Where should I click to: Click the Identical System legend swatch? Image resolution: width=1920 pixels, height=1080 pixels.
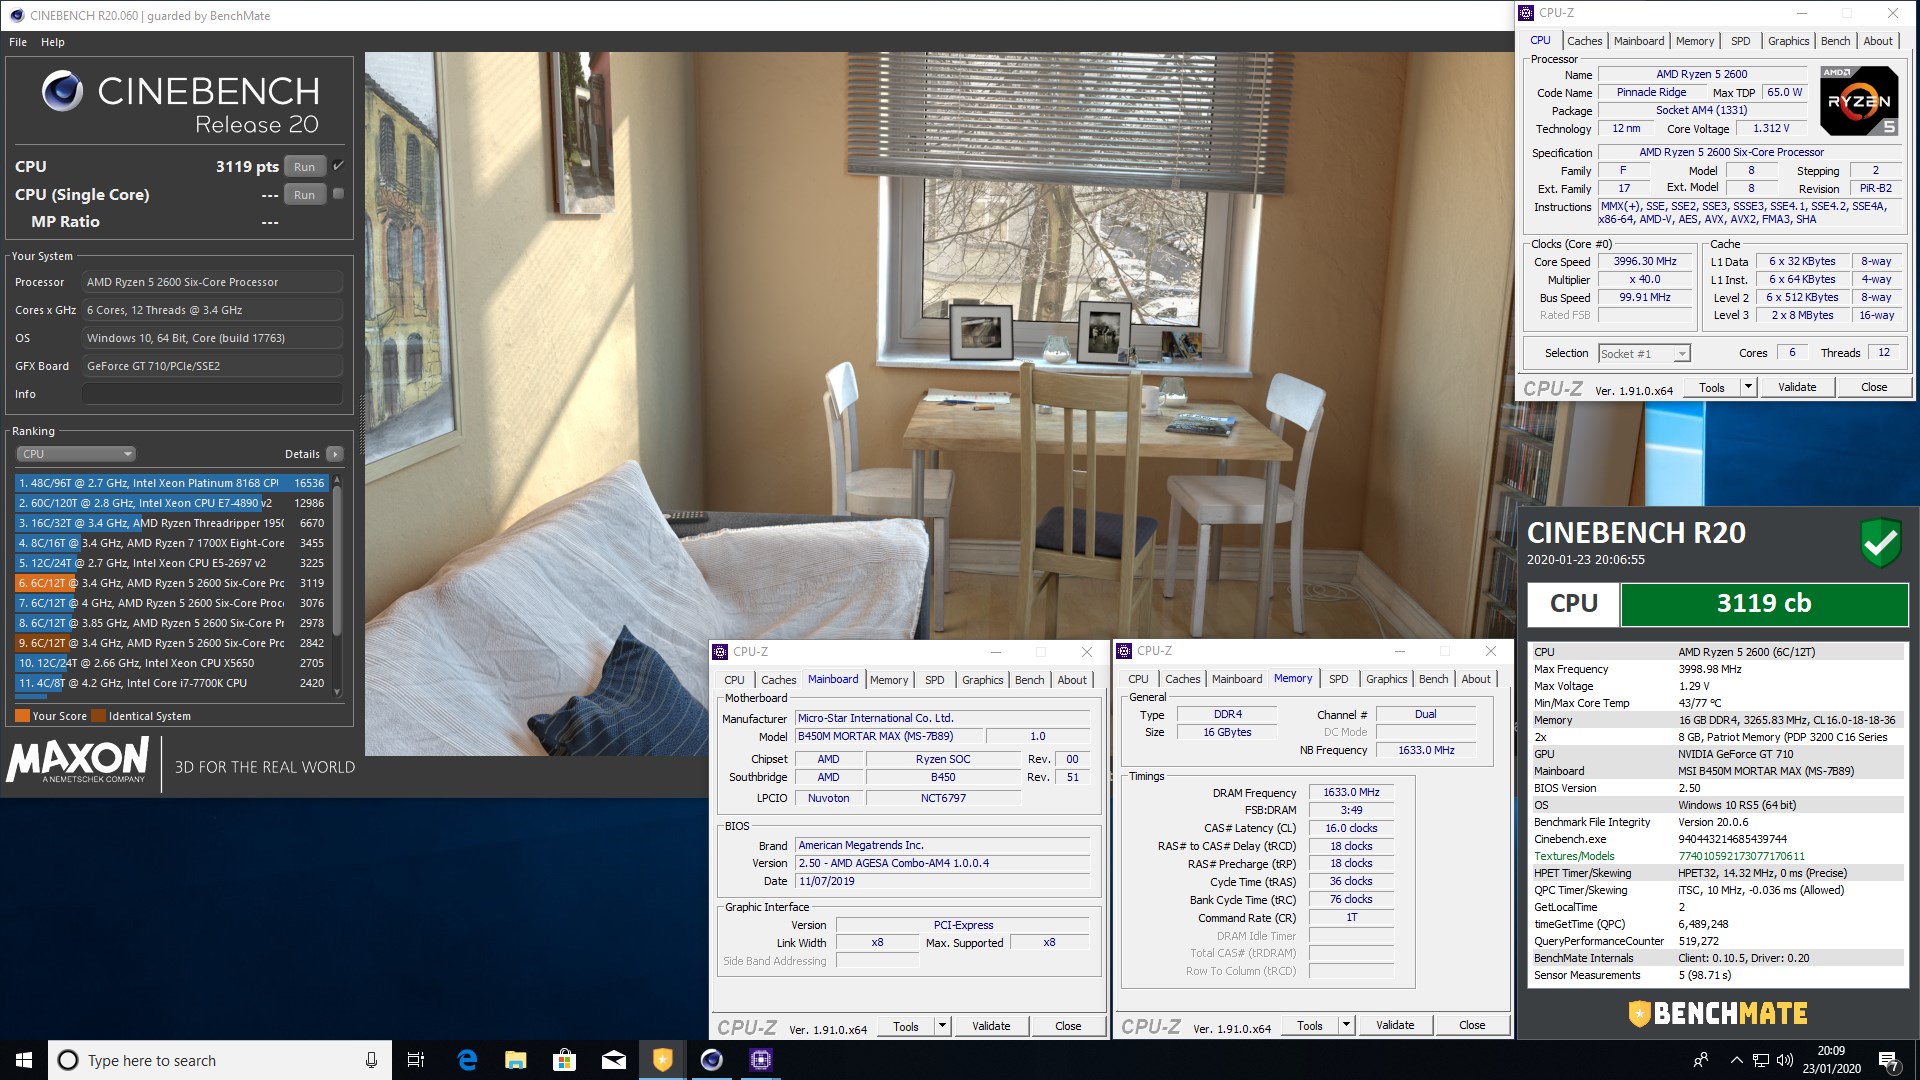(98, 716)
